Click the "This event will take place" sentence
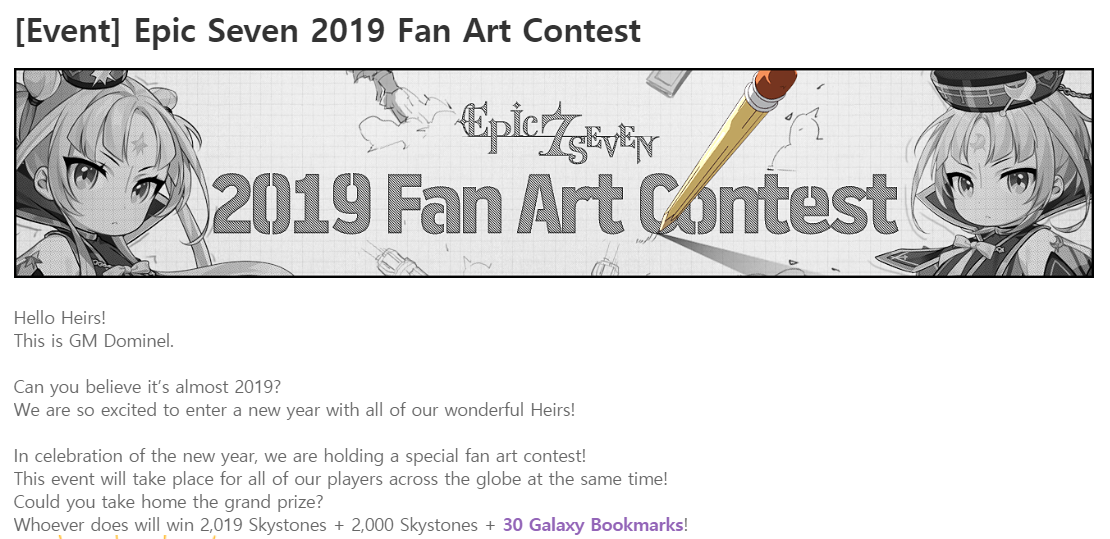Viewport: 1110px width, 539px height. click(x=340, y=479)
